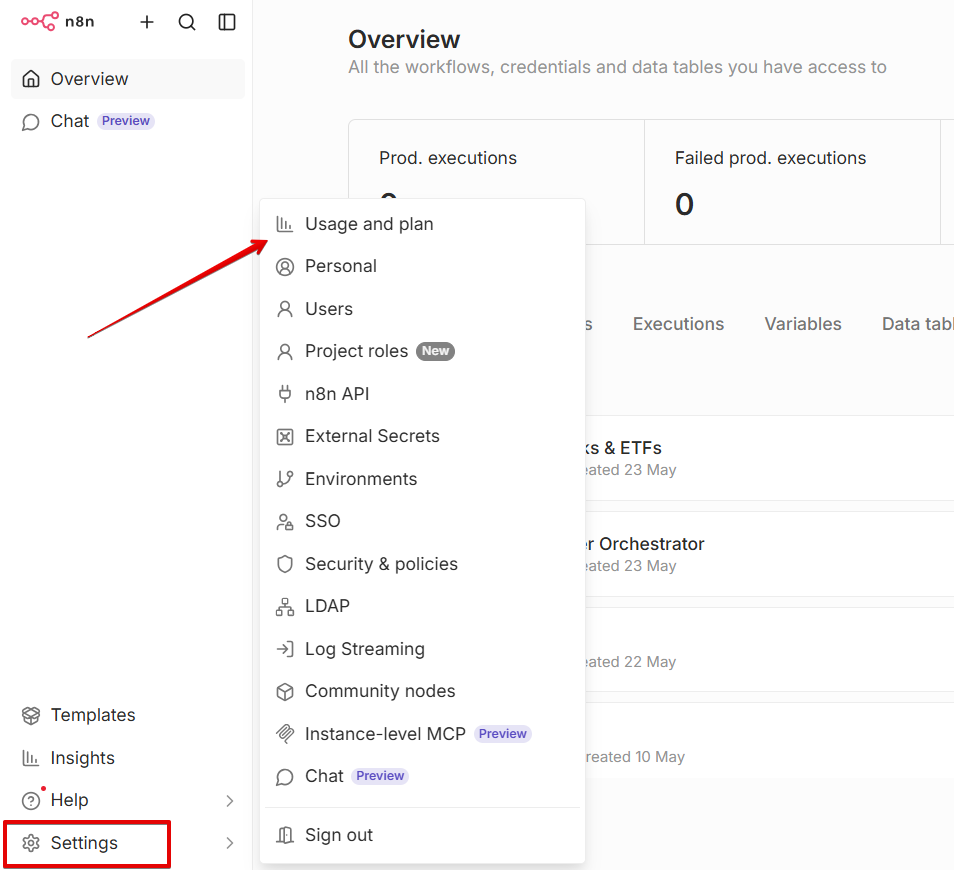
Task: Click the Insights bar chart icon
Action: 30,758
